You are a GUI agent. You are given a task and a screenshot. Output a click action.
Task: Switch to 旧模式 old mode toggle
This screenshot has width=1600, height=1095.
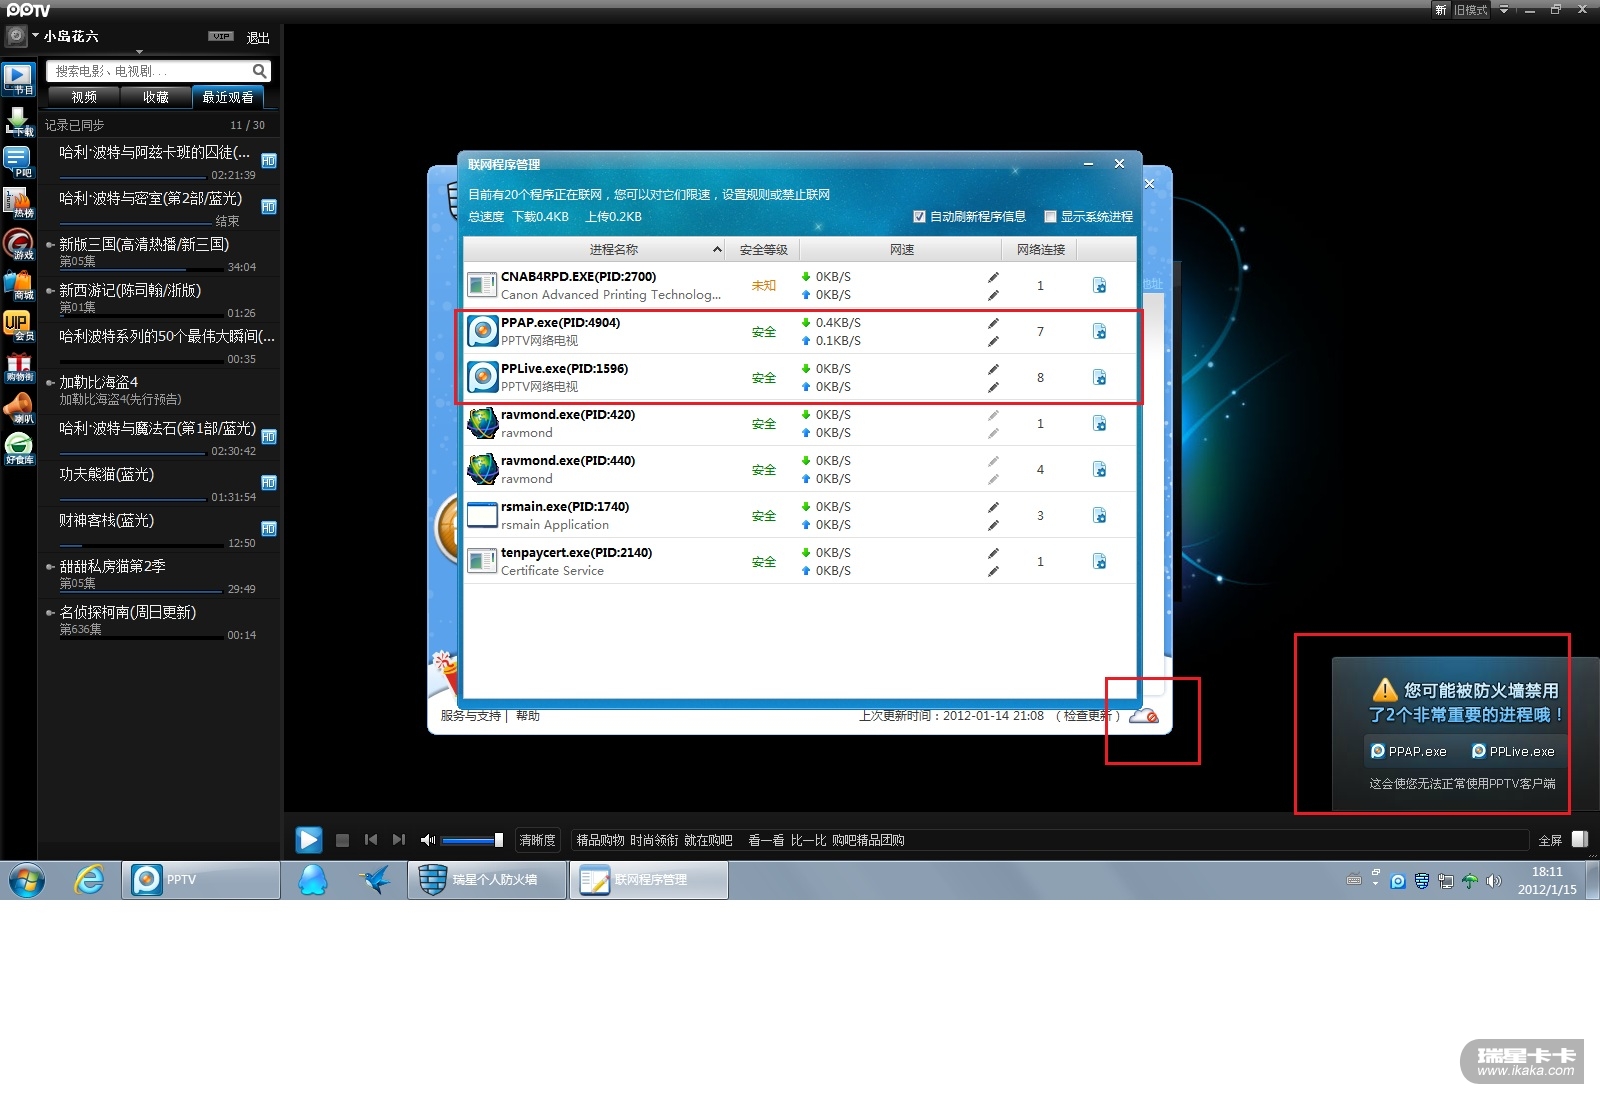1470,10
